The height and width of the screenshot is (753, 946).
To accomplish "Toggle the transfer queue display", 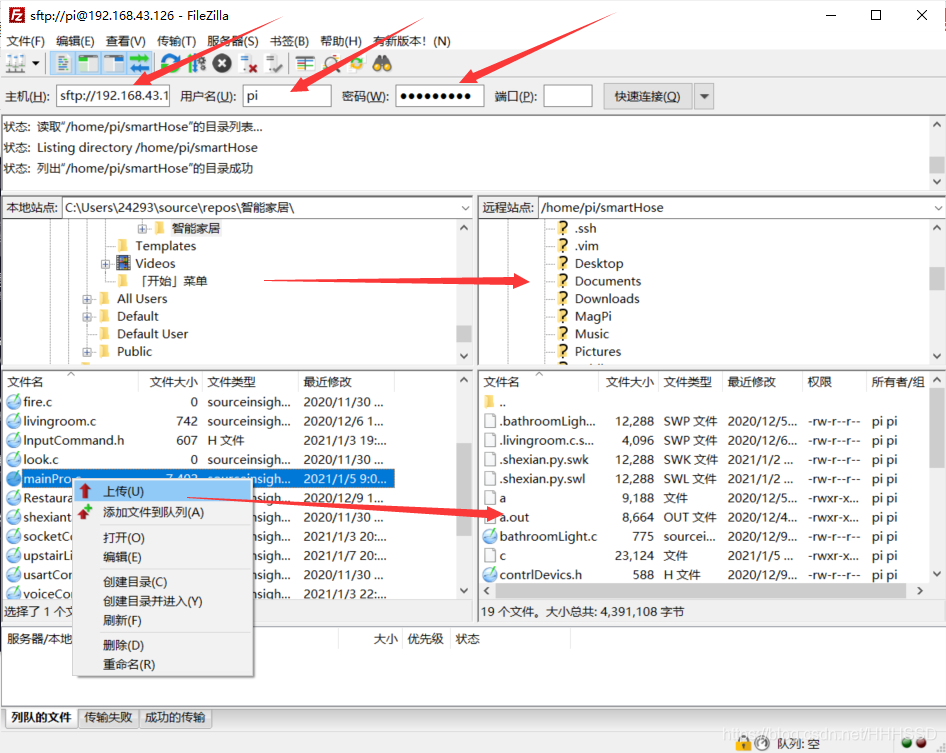I will (139, 63).
